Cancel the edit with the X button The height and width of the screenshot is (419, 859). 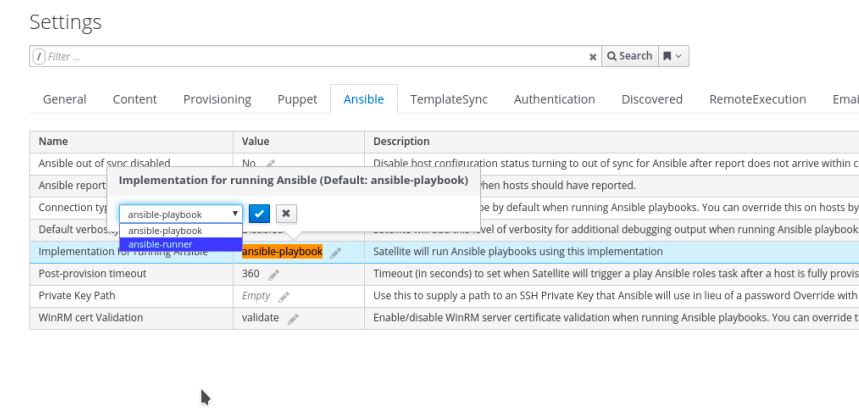[x=286, y=213]
